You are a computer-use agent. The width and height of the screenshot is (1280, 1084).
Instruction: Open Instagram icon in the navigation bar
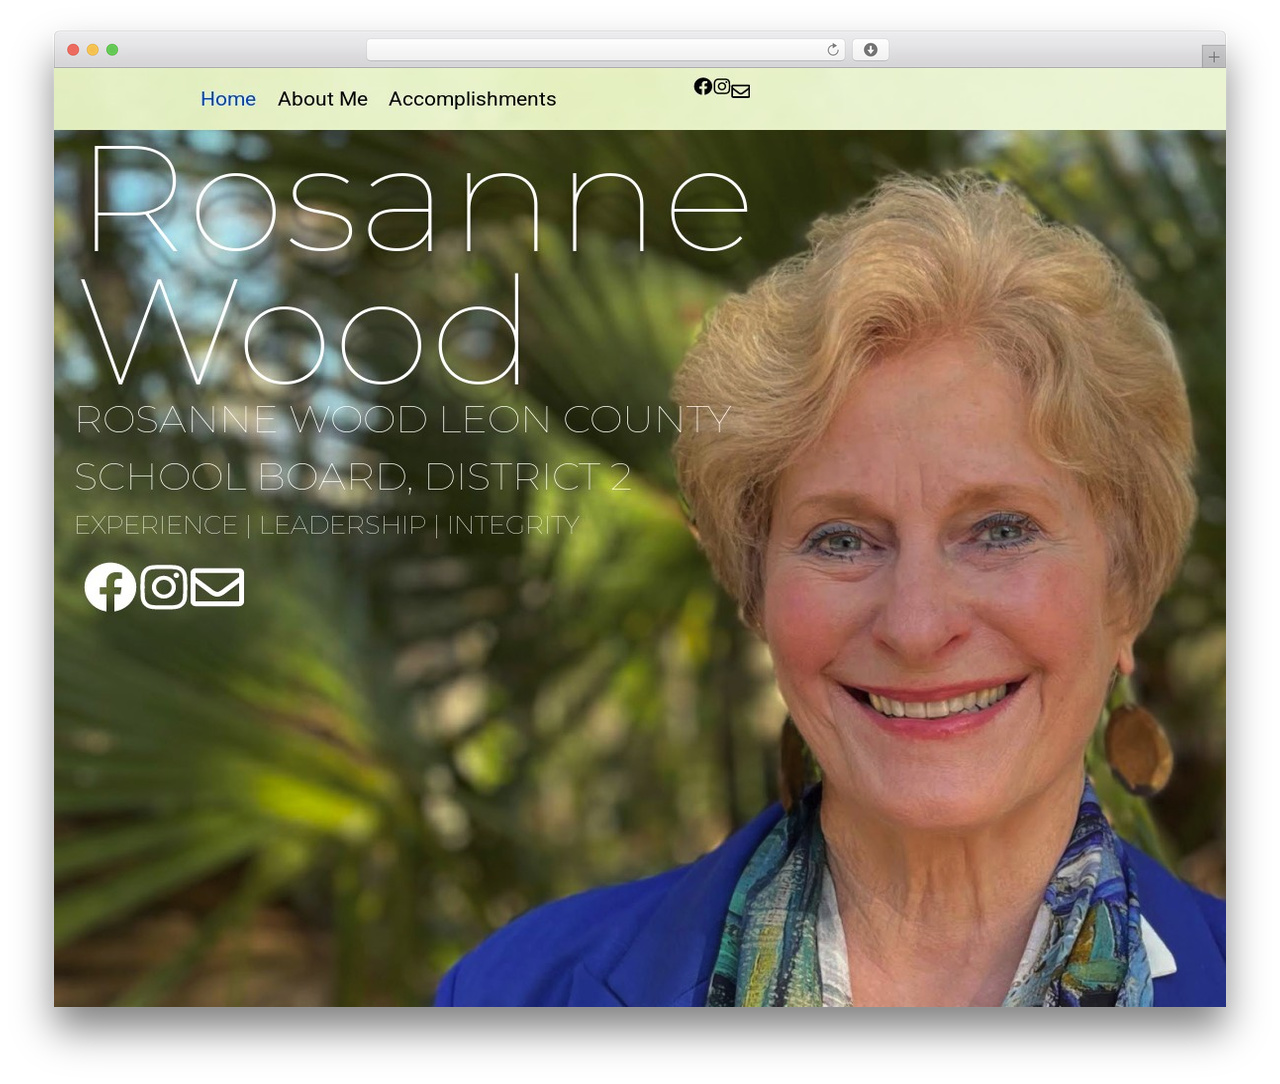click(x=722, y=87)
